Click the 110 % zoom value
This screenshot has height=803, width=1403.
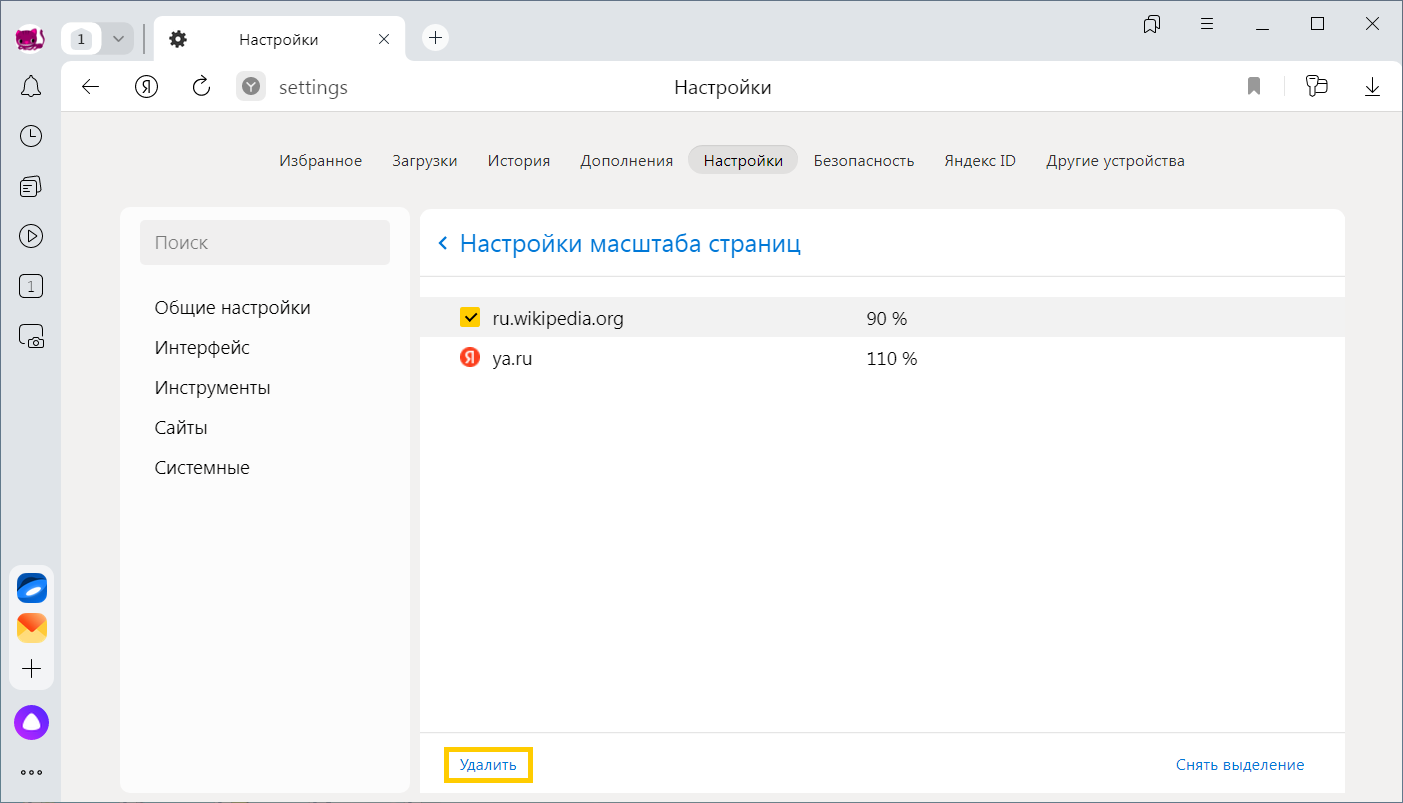coord(892,359)
